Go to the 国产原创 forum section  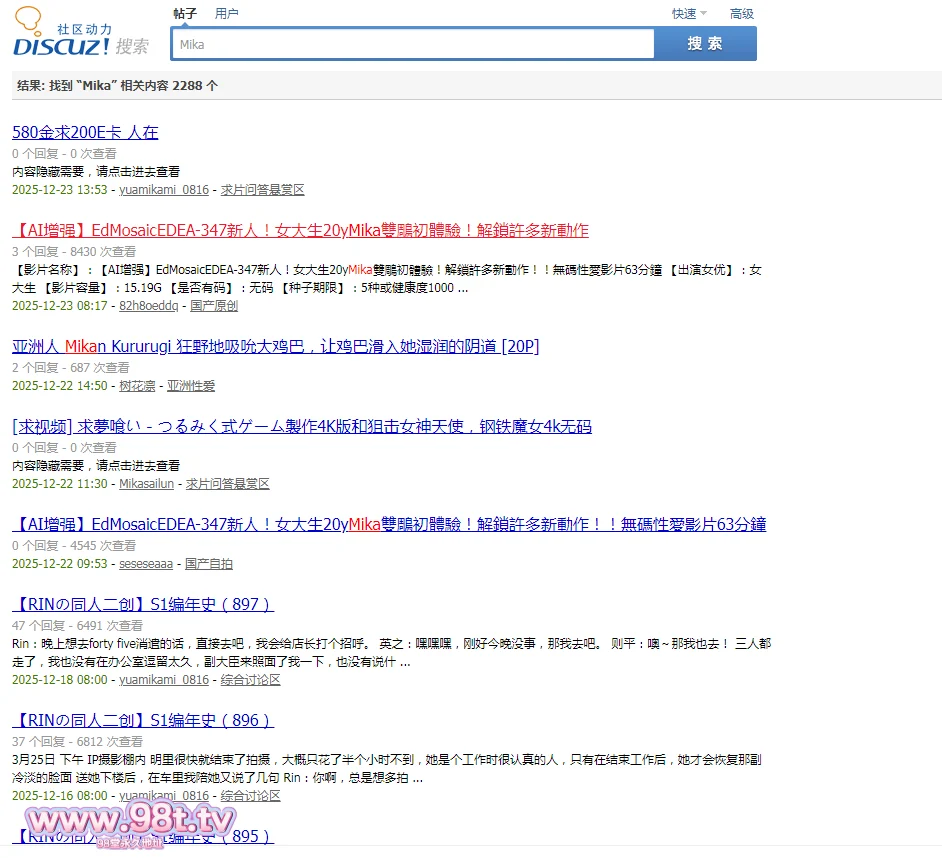(214, 306)
